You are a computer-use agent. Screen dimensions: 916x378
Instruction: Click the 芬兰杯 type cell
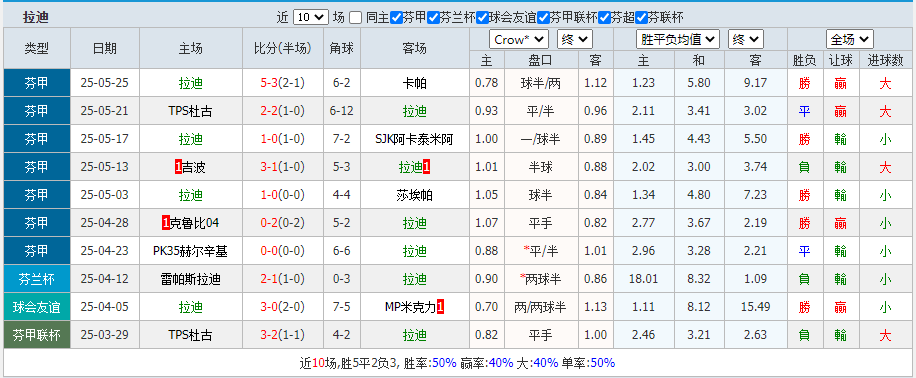(37, 279)
